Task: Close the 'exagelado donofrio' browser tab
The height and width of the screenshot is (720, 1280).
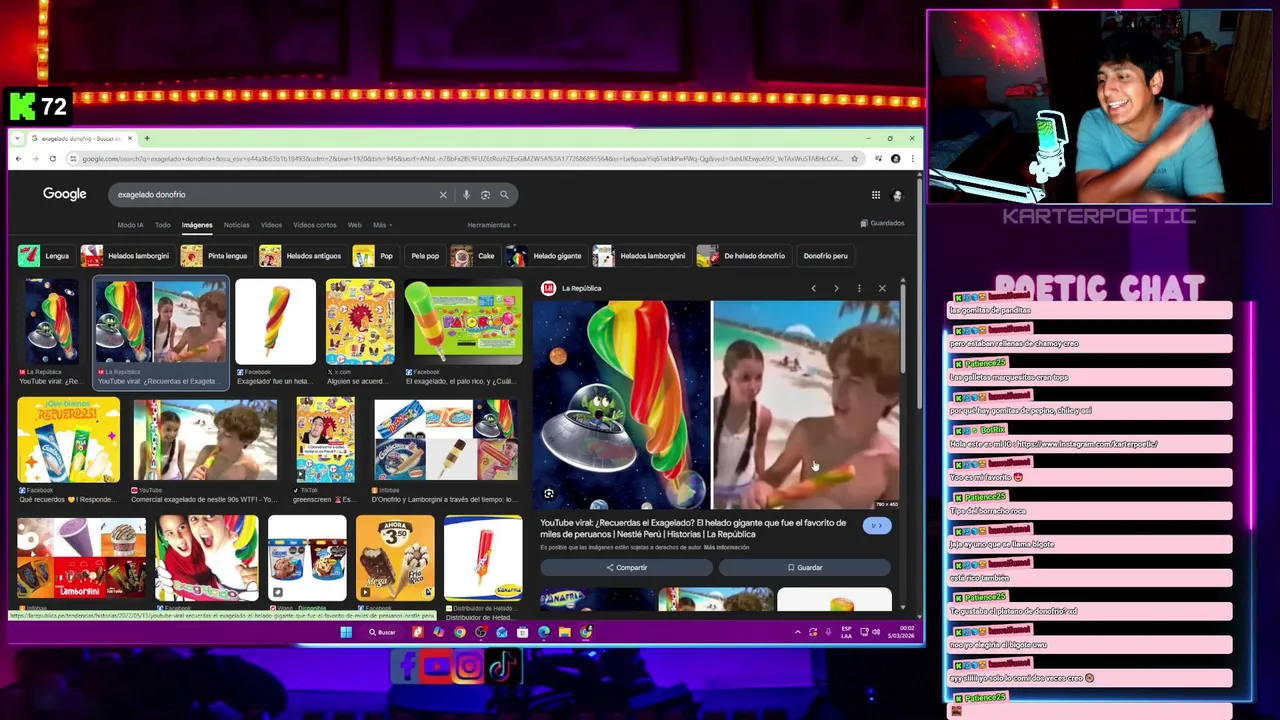Action: point(129,138)
